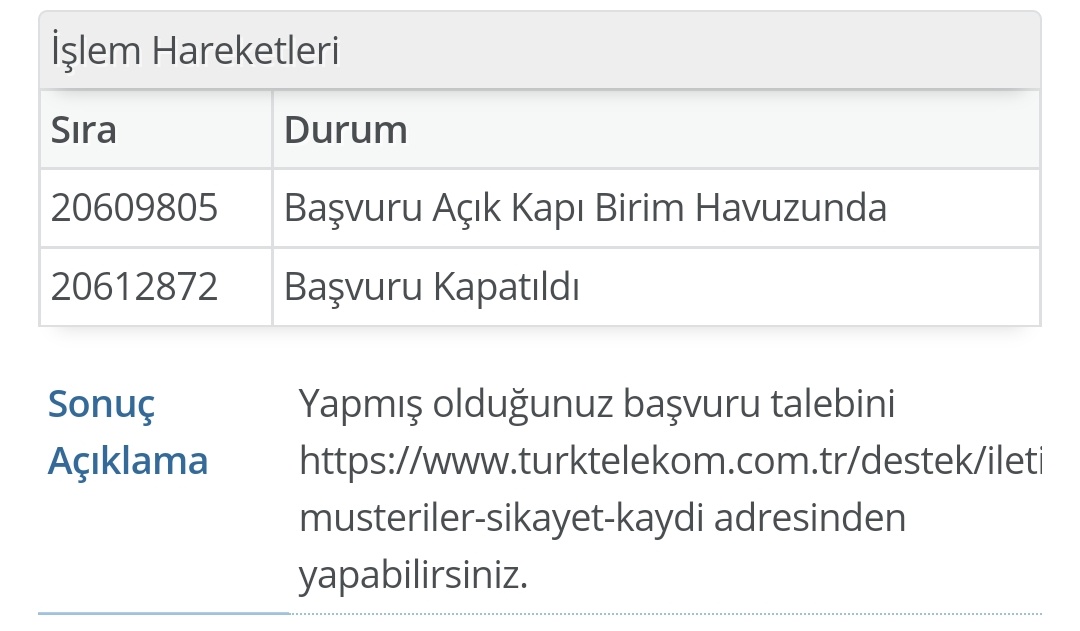Click sequence number 20609805
Image resolution: width=1080 pixels, height=631 pixels.
(x=134, y=207)
